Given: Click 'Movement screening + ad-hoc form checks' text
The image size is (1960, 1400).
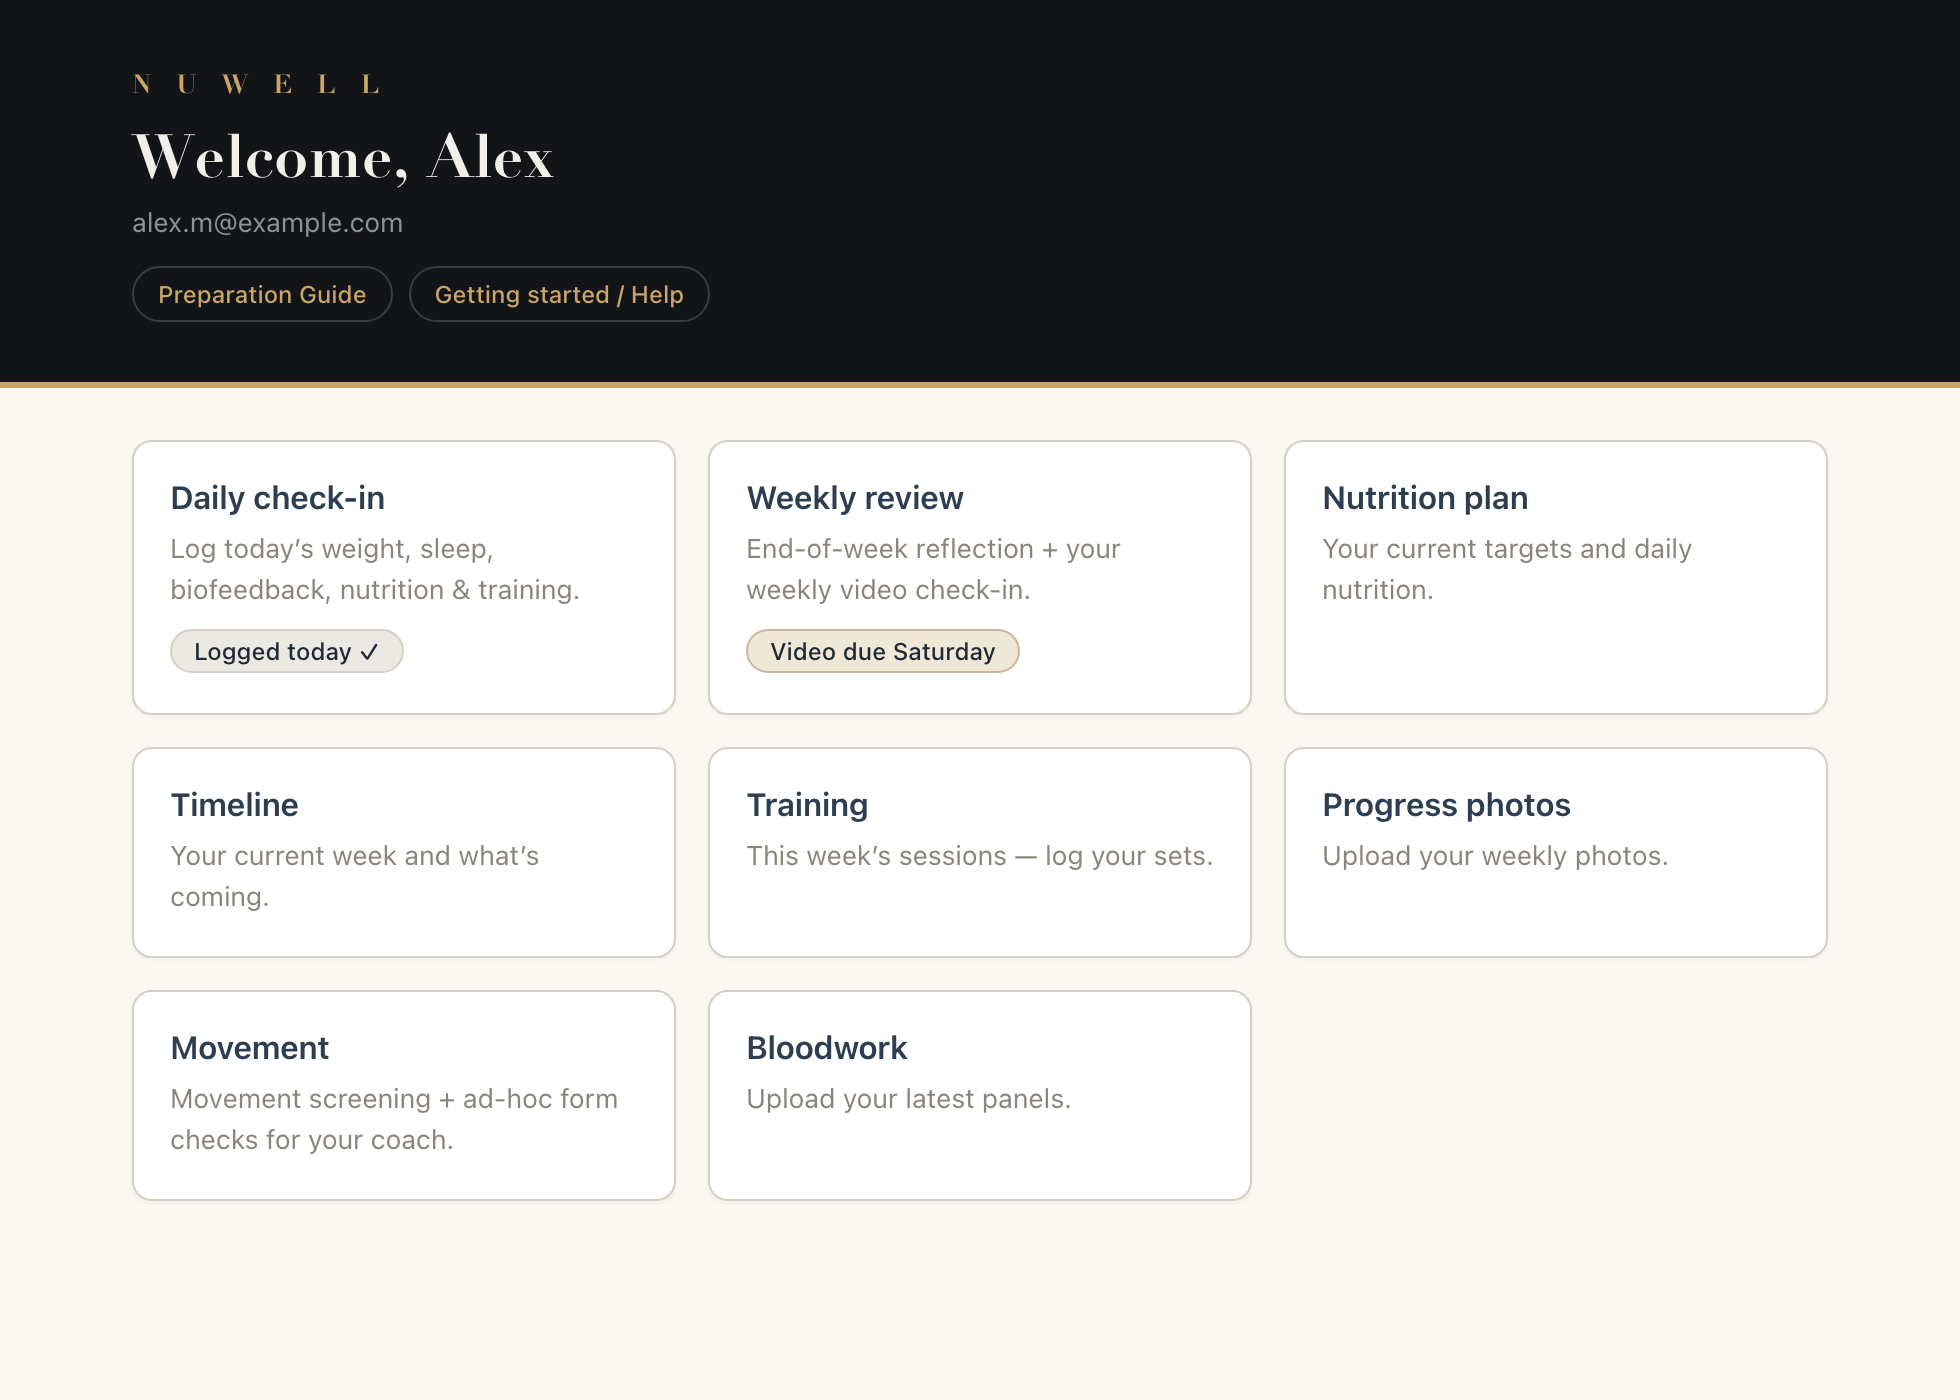Looking at the screenshot, I should (x=394, y=1119).
